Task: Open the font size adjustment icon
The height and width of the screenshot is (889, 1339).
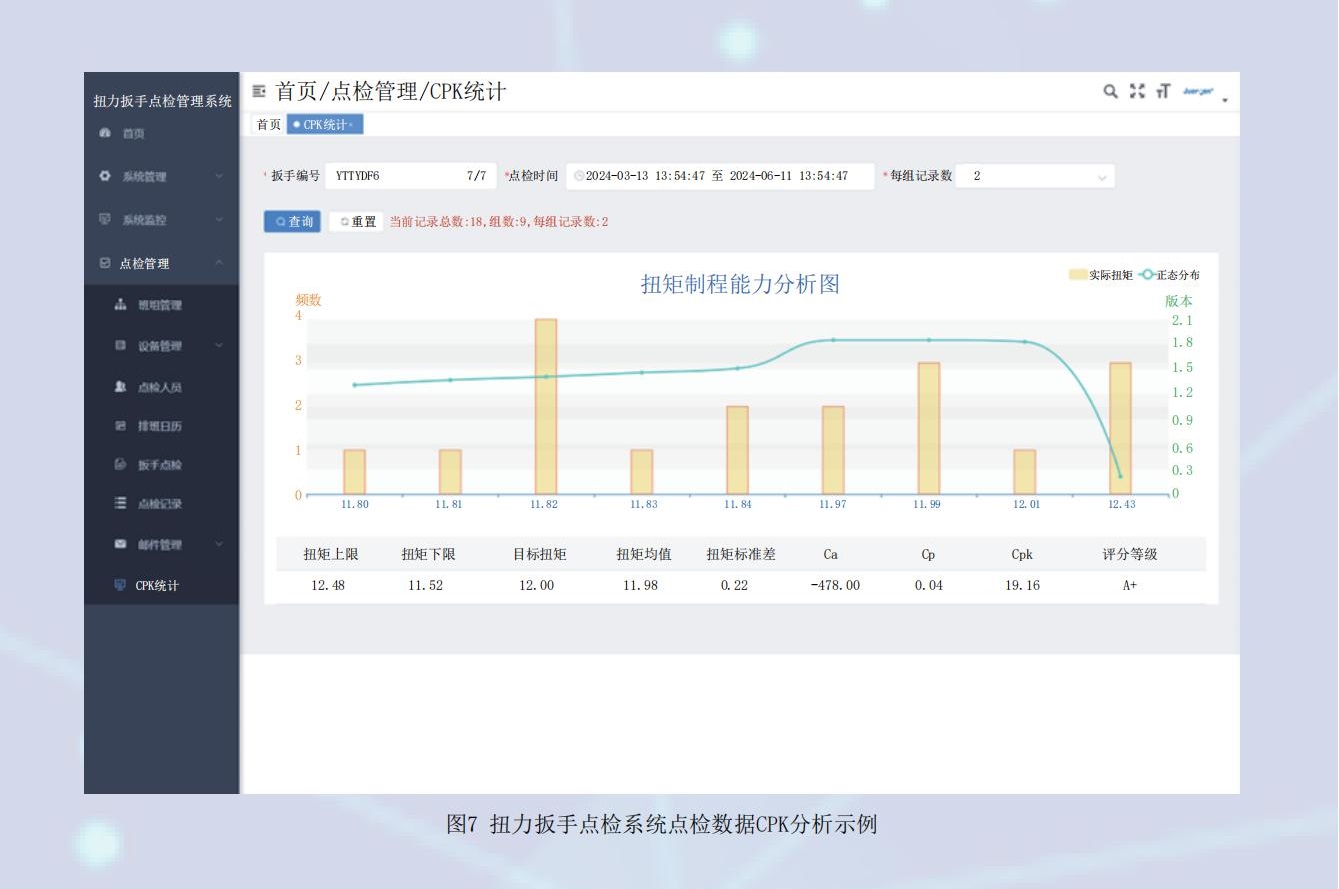Action: pos(1162,92)
